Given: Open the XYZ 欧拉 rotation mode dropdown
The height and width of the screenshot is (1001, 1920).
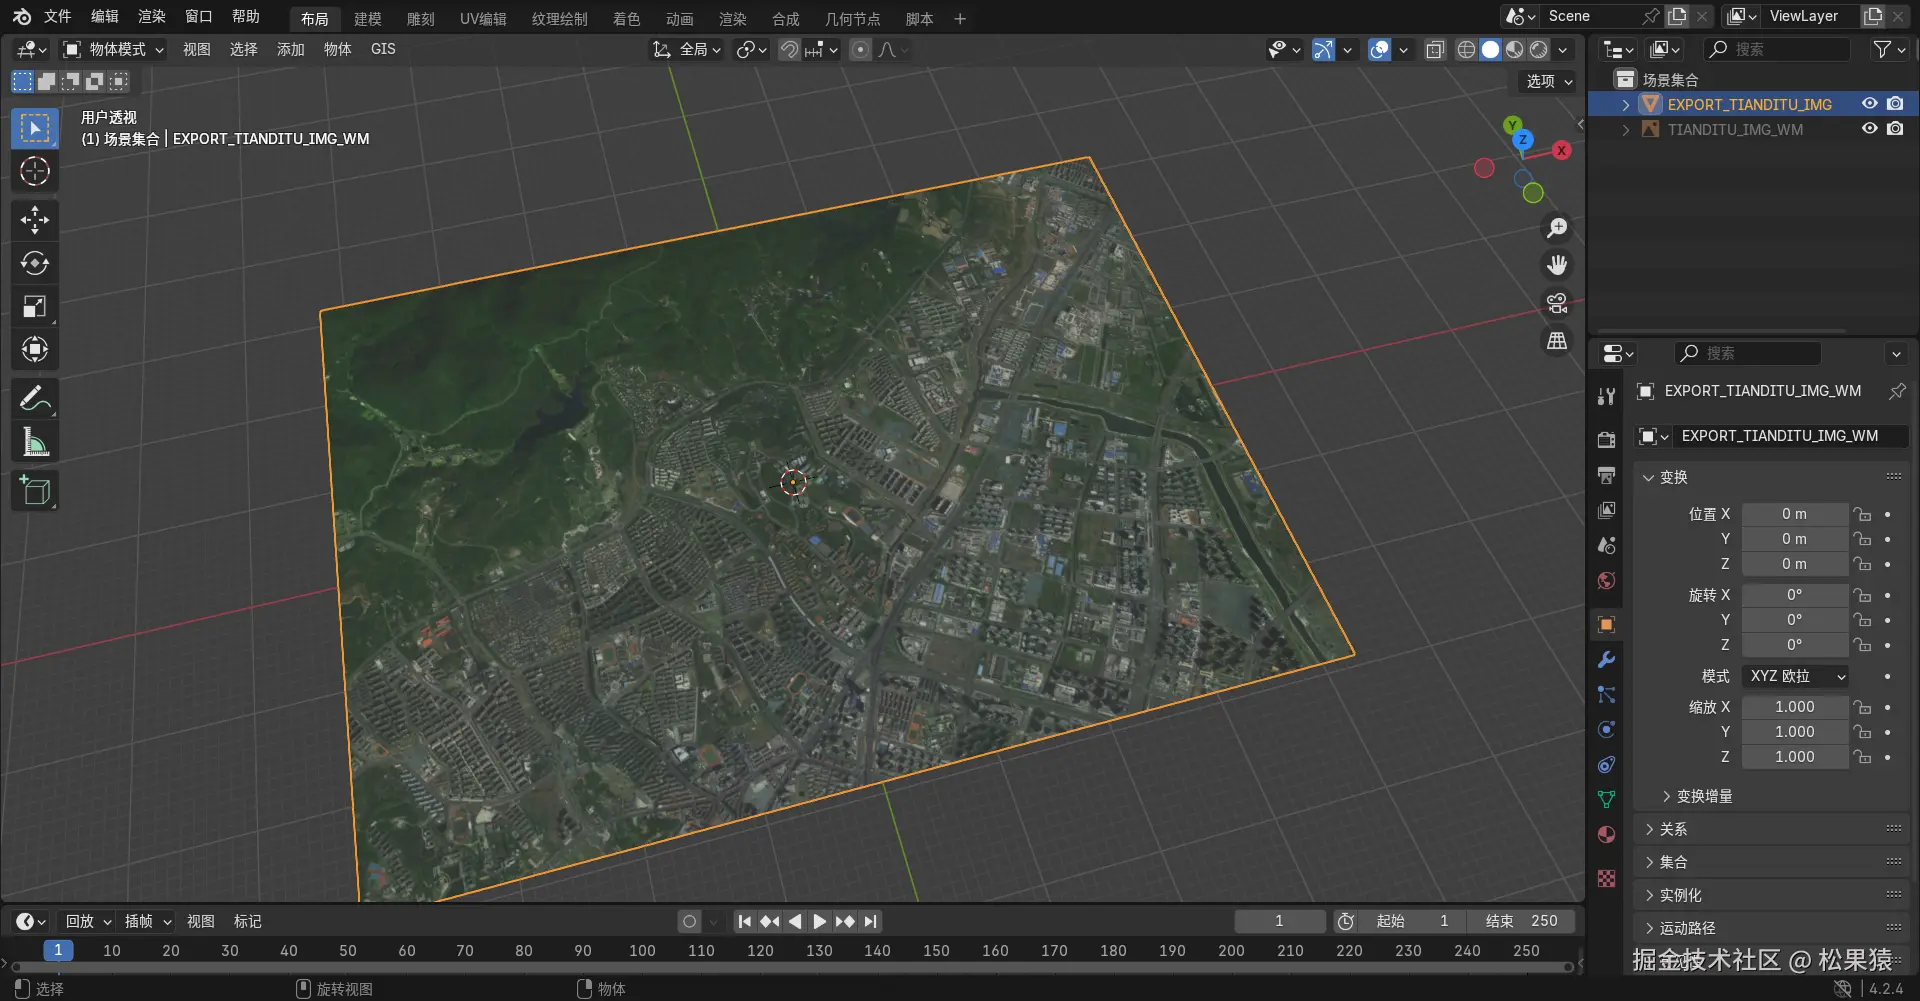Looking at the screenshot, I should 1797,676.
